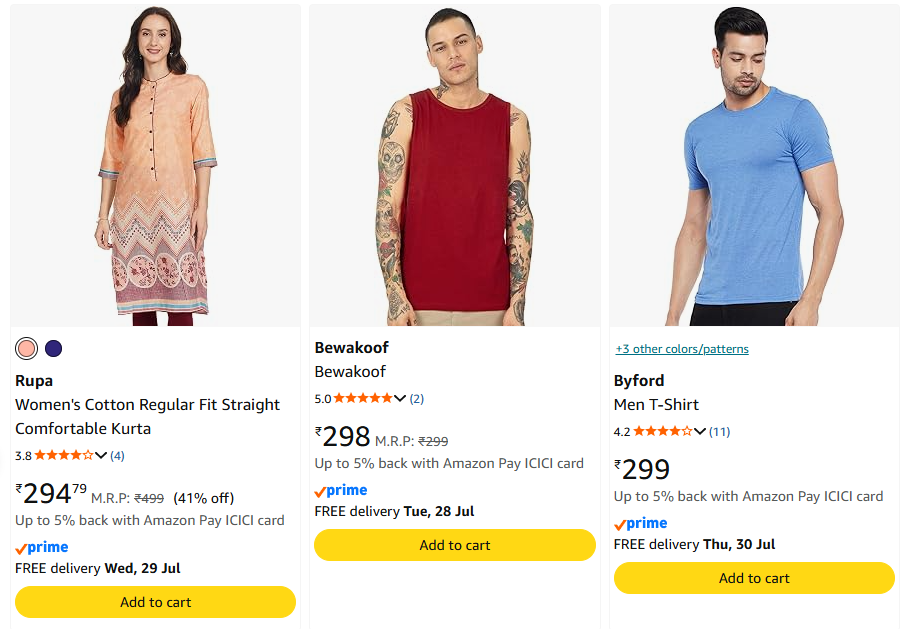This screenshot has width=902, height=629.
Task: Open the (11) reviews count link
Action: click(x=719, y=432)
